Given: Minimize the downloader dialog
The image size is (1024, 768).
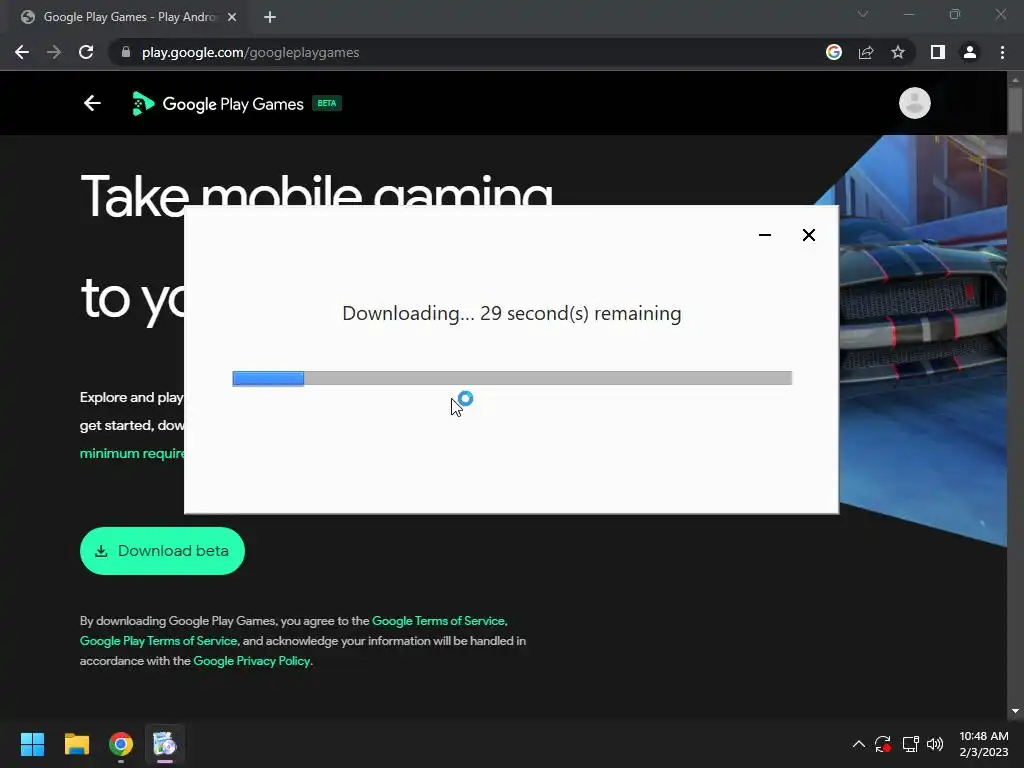Looking at the screenshot, I should pyautogui.click(x=765, y=235).
